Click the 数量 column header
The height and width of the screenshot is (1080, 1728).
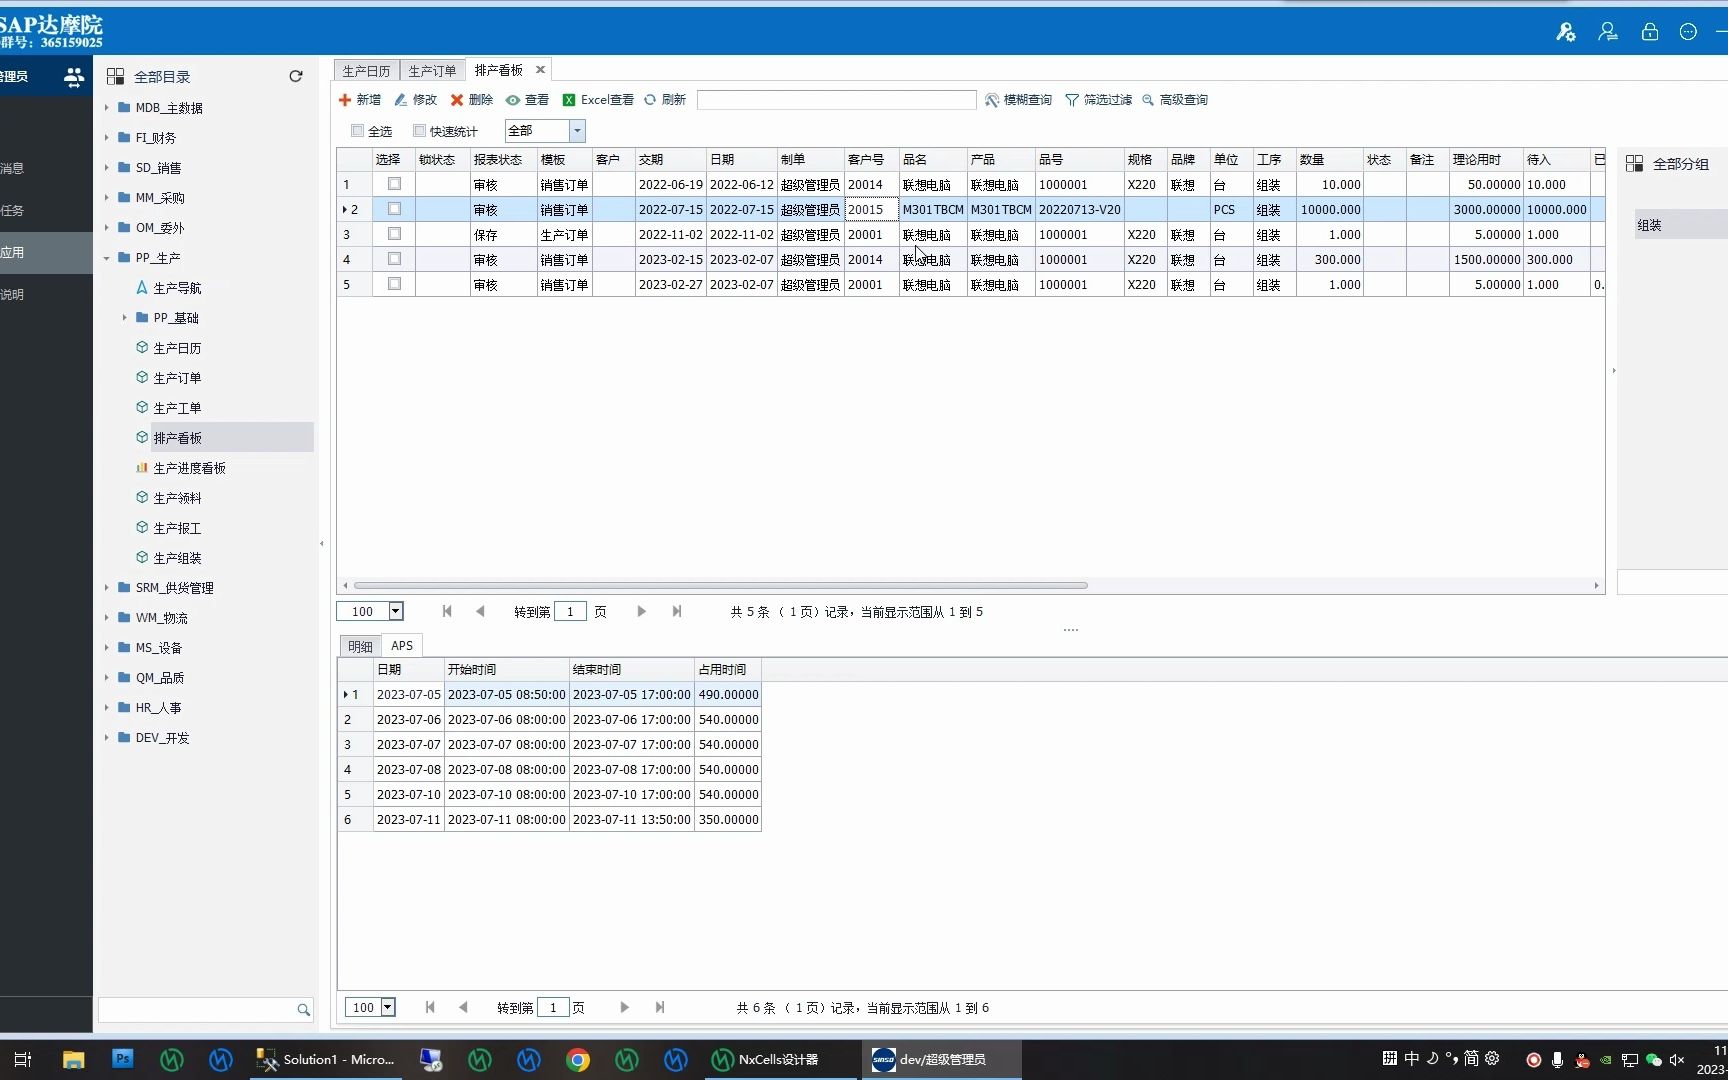(x=1329, y=159)
